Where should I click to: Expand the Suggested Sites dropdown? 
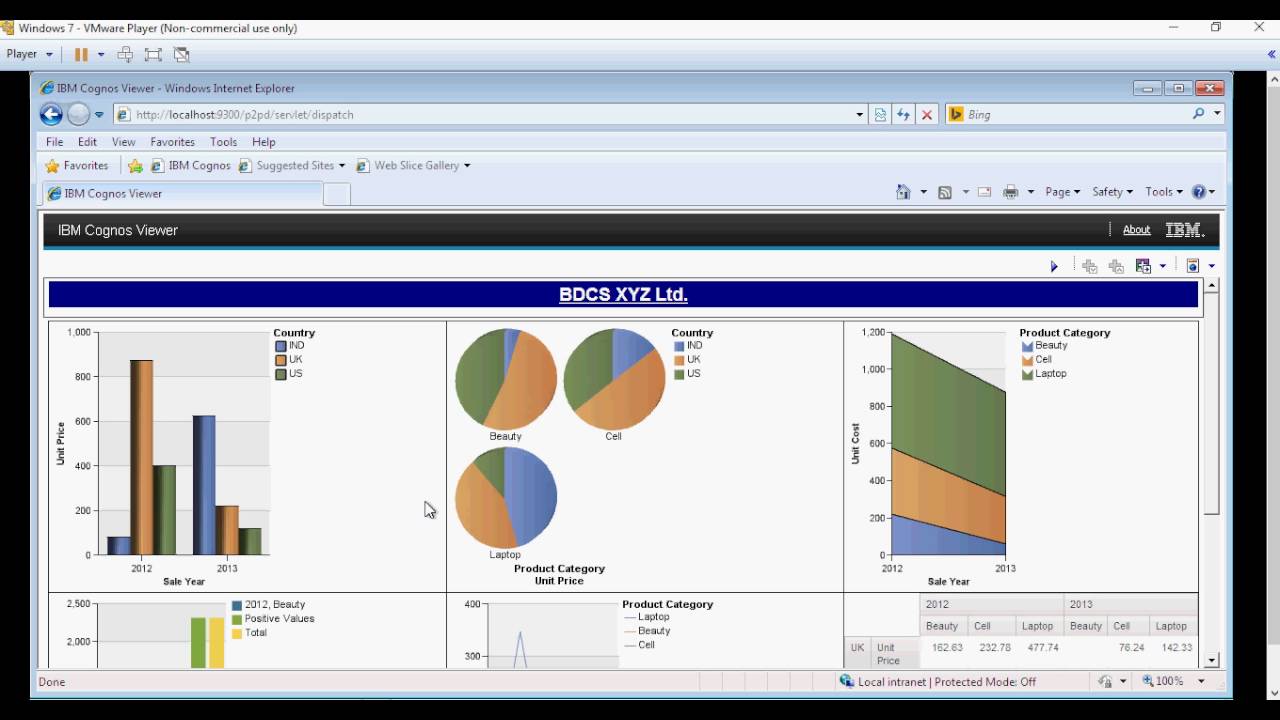pos(342,165)
